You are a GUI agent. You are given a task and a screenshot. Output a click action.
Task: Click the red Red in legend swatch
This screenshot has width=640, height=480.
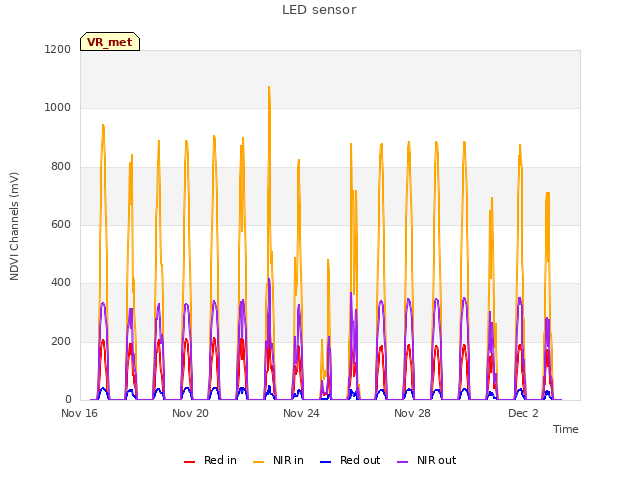189,462
